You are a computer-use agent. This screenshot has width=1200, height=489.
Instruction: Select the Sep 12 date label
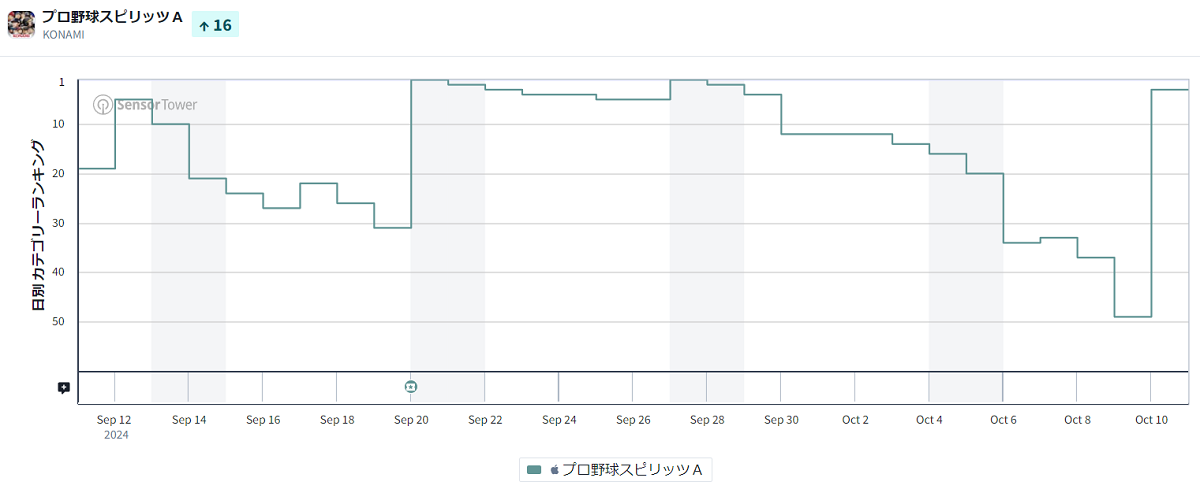click(115, 420)
